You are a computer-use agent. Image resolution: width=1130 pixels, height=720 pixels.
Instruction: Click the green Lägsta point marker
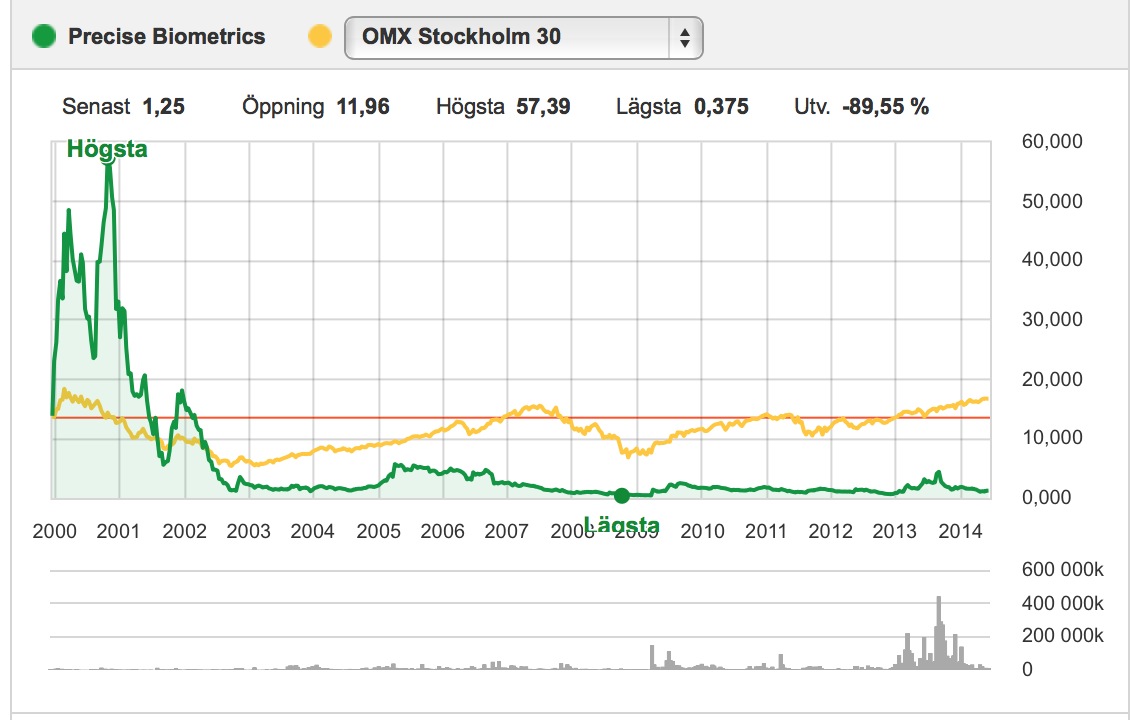[621, 495]
